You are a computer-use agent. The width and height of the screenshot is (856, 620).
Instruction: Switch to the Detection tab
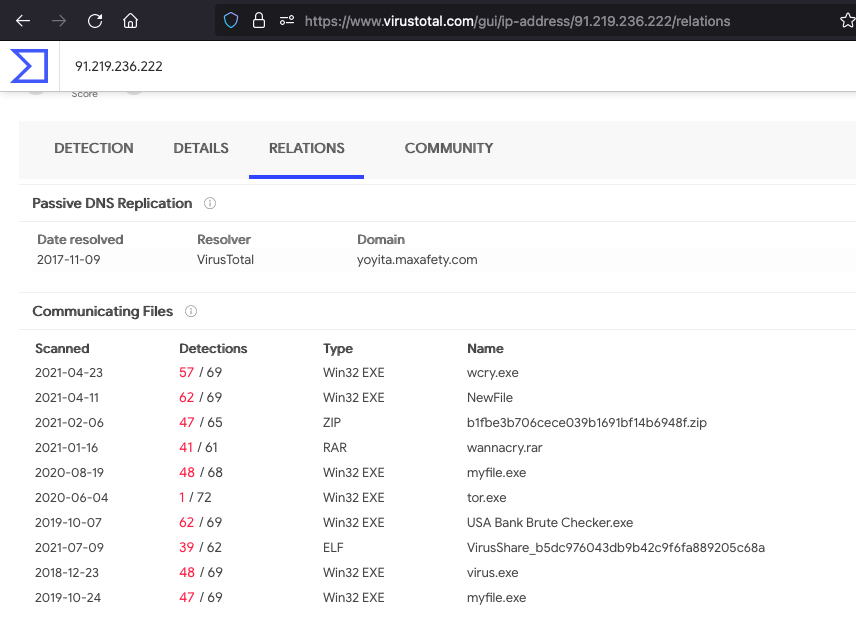pos(94,148)
